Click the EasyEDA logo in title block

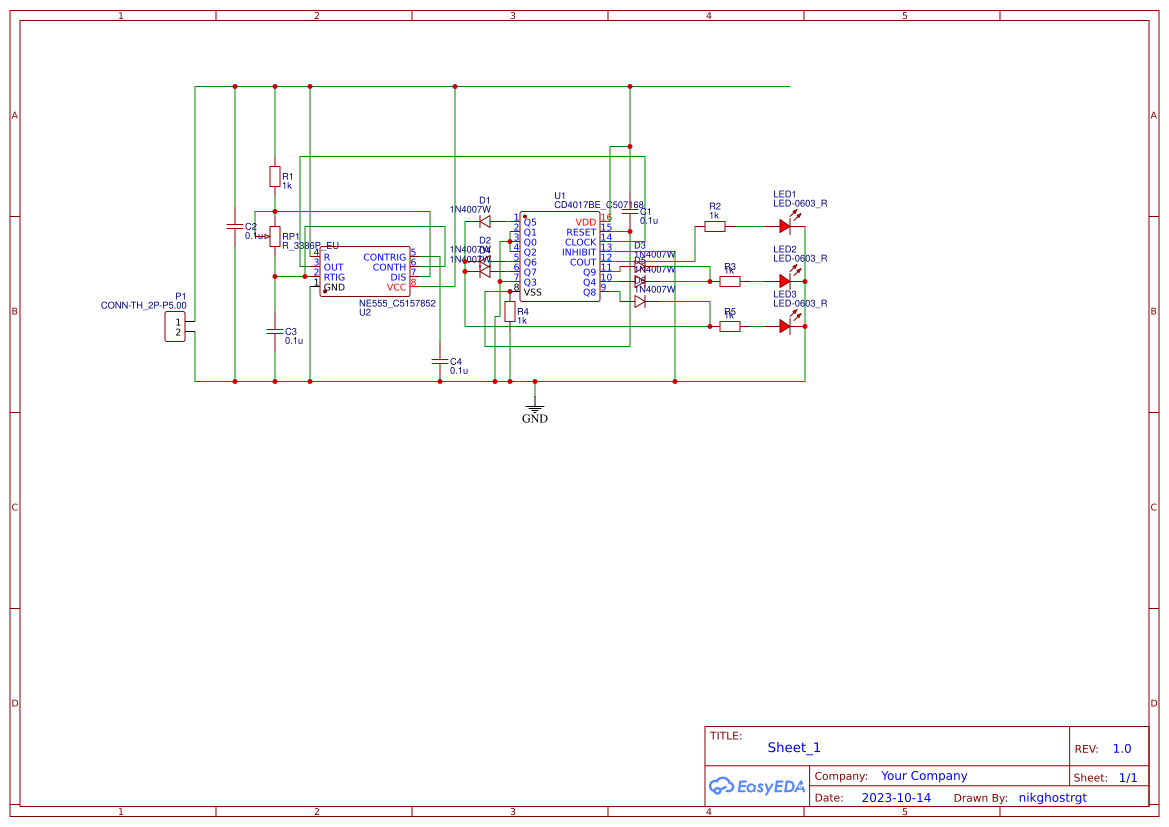coord(756,786)
